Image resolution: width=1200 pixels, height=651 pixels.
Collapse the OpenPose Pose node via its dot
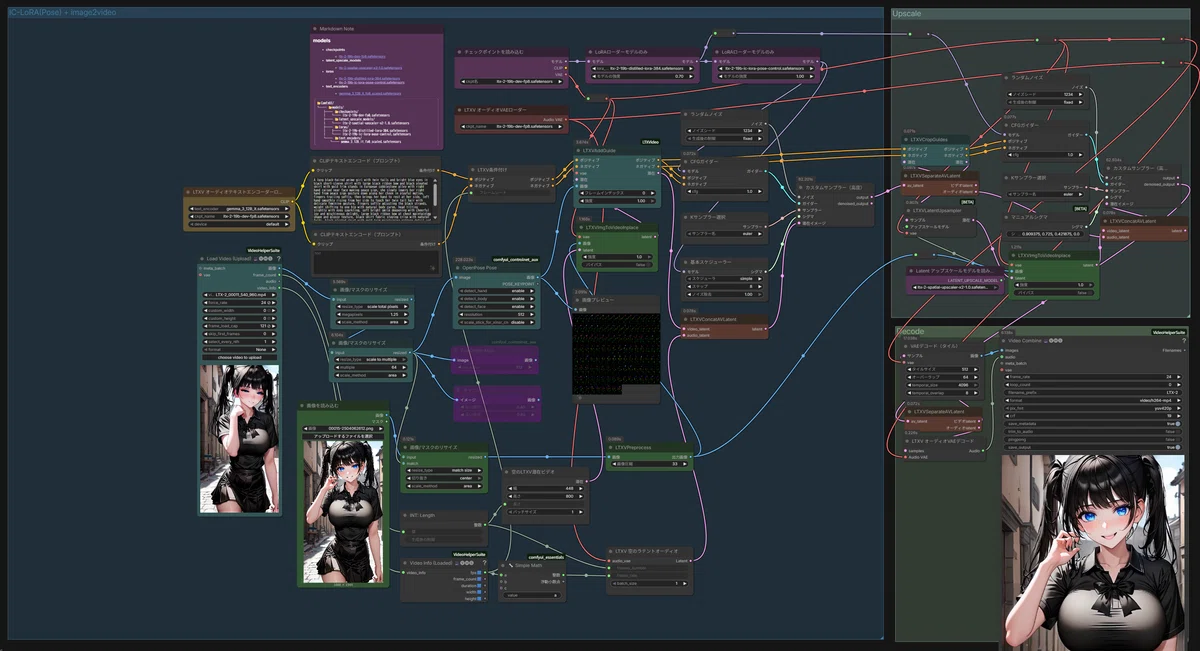tap(459, 268)
